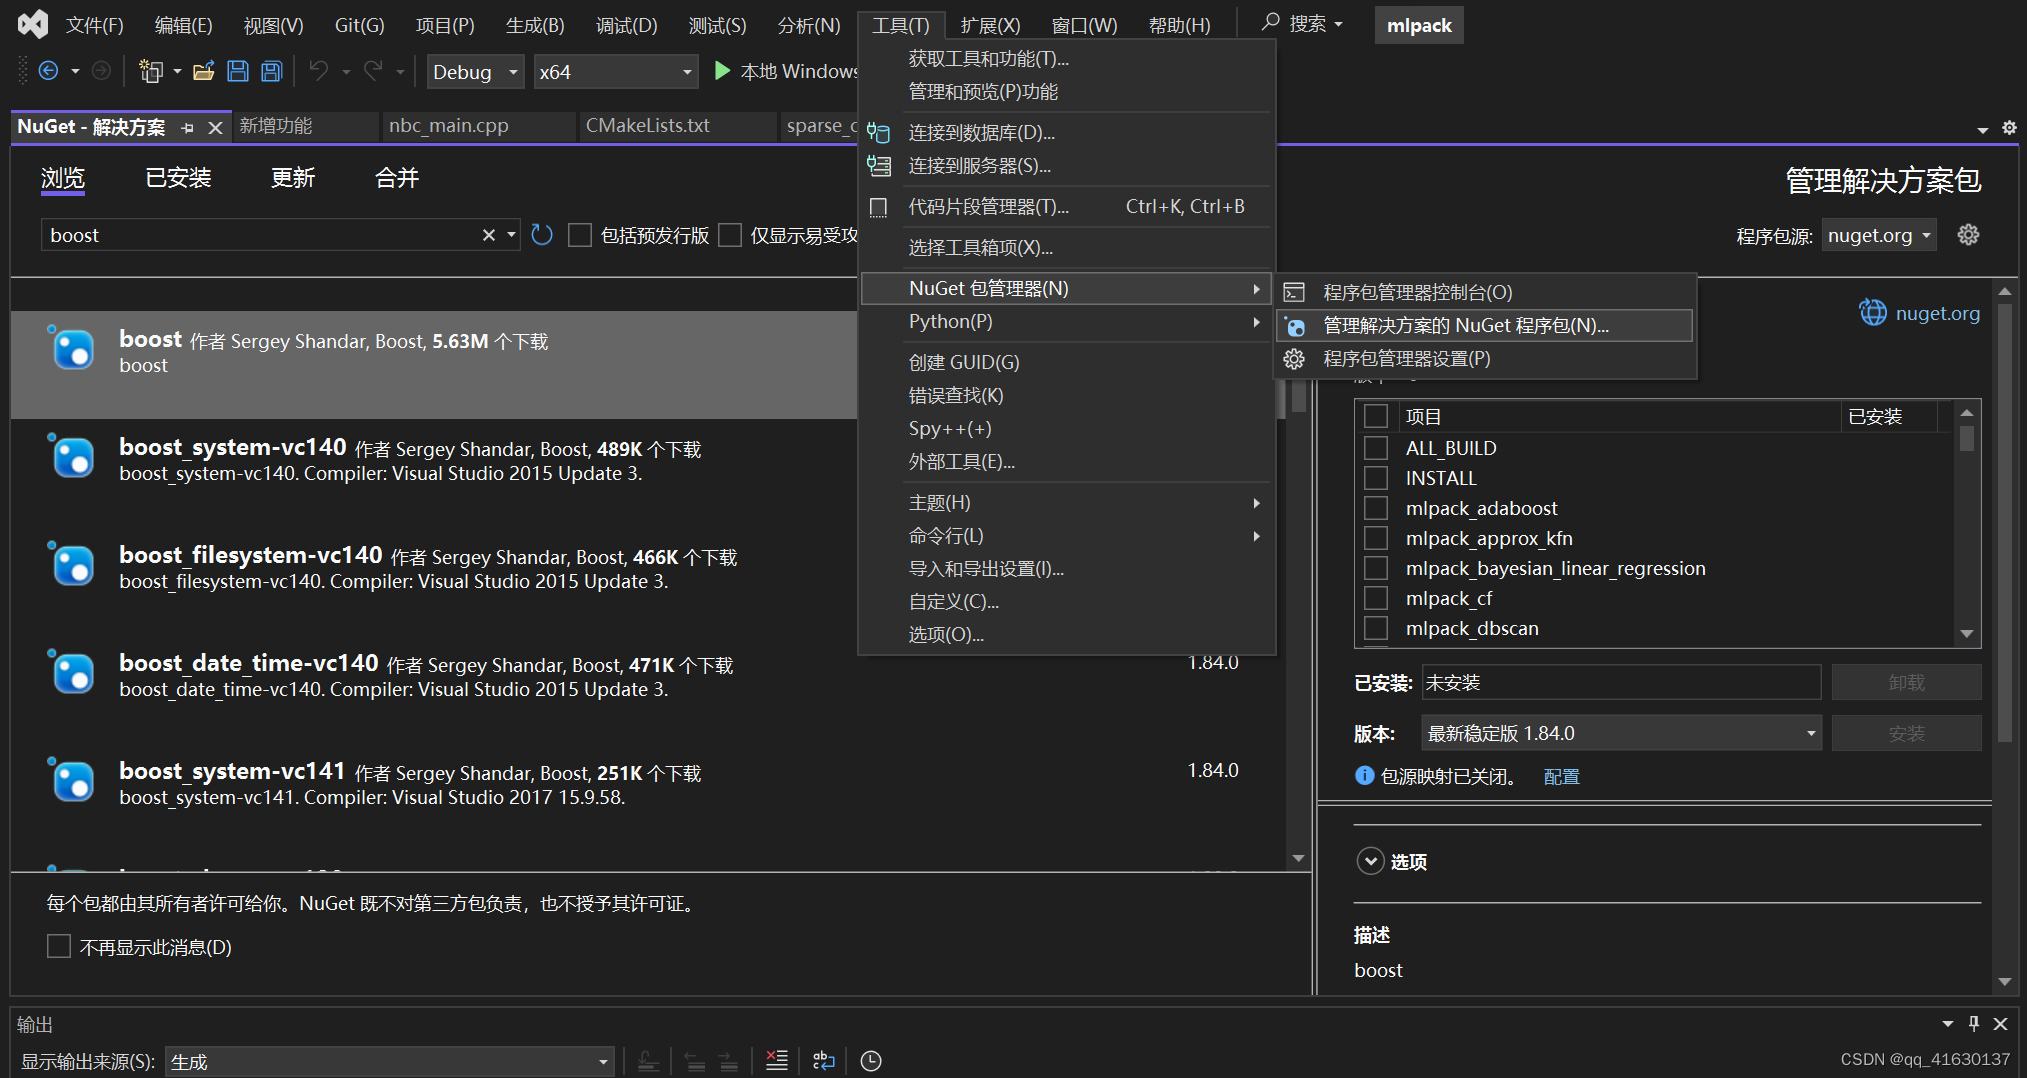Click the configure package source mapping link
2027x1078 pixels.
point(1561,777)
